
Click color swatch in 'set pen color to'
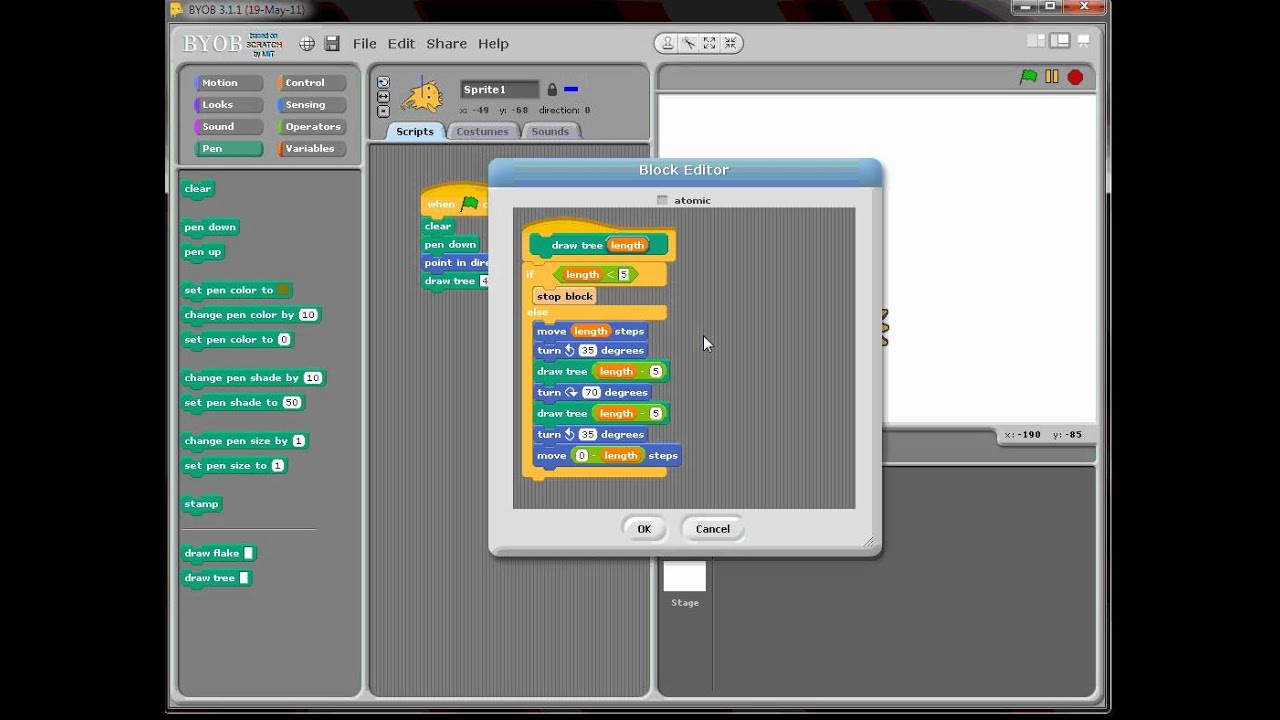coord(283,290)
